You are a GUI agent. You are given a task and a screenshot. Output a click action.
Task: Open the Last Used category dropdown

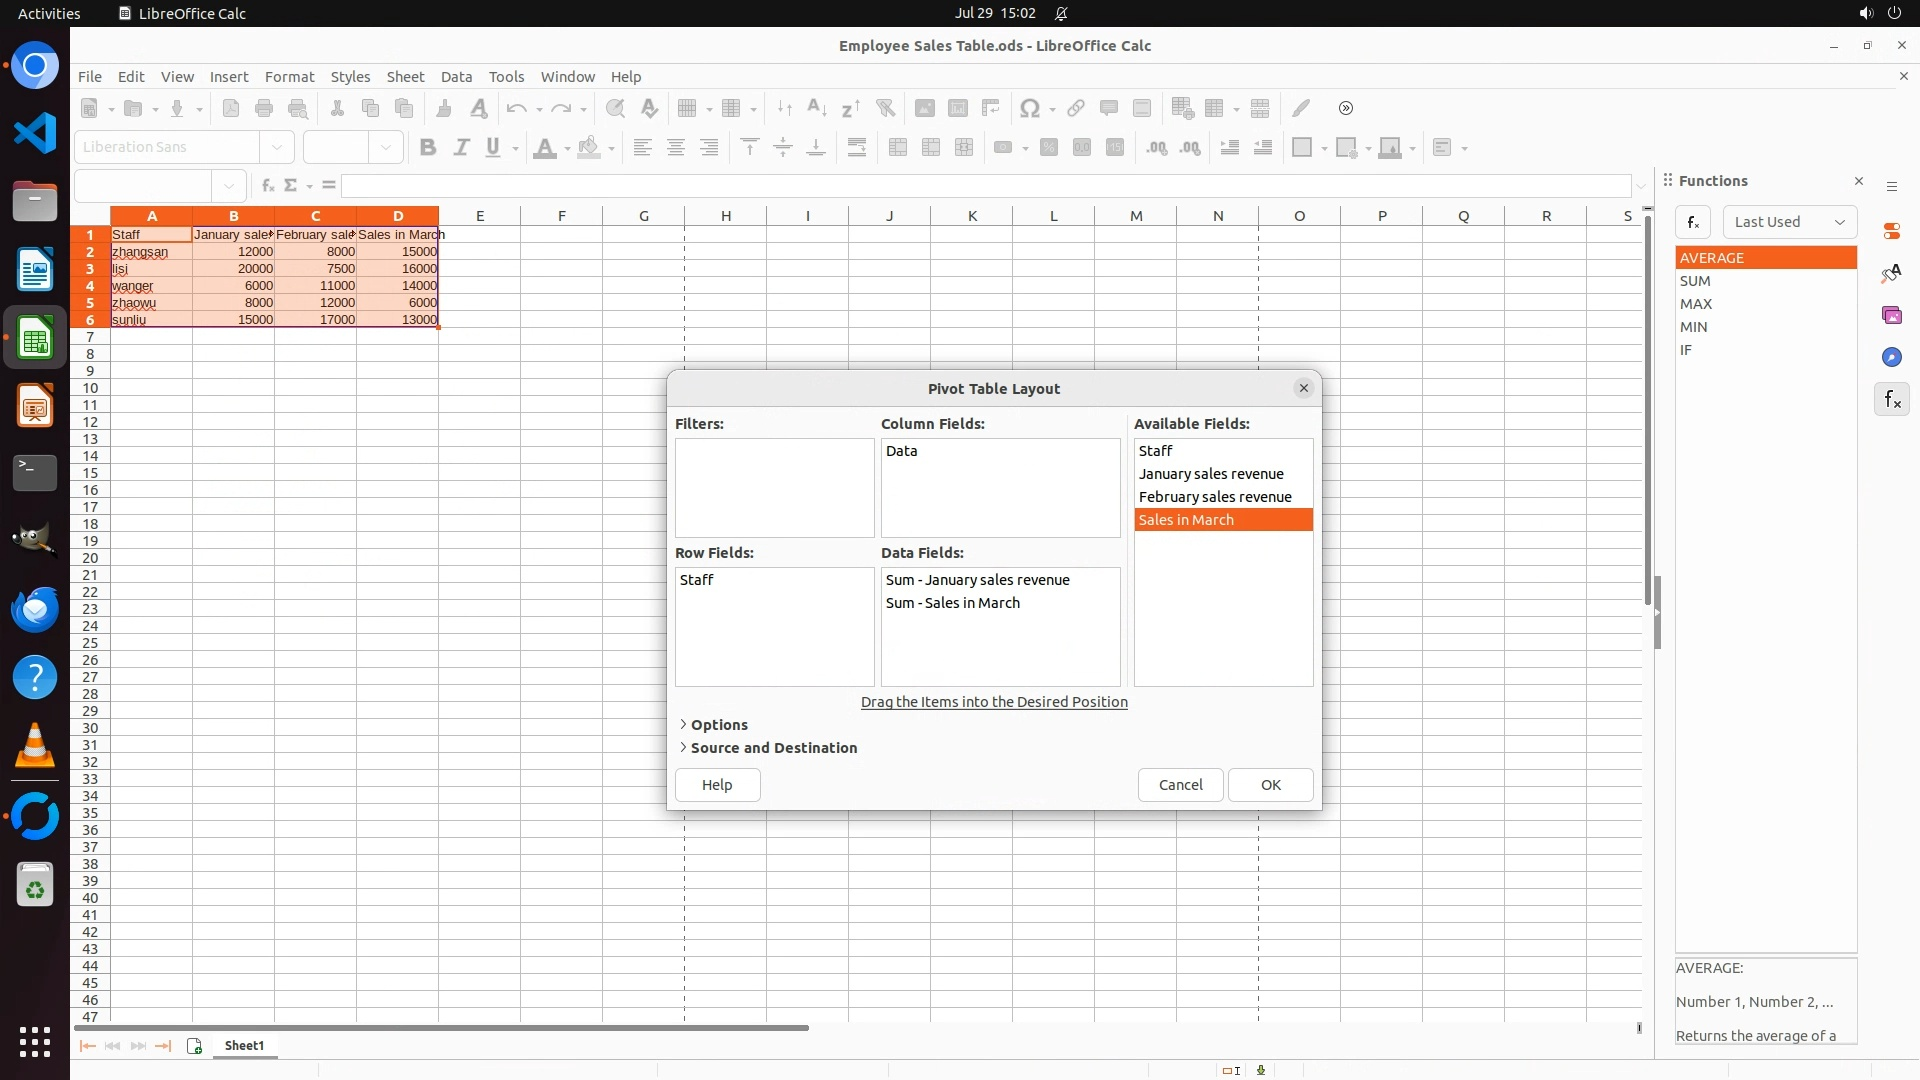[x=1789, y=222]
